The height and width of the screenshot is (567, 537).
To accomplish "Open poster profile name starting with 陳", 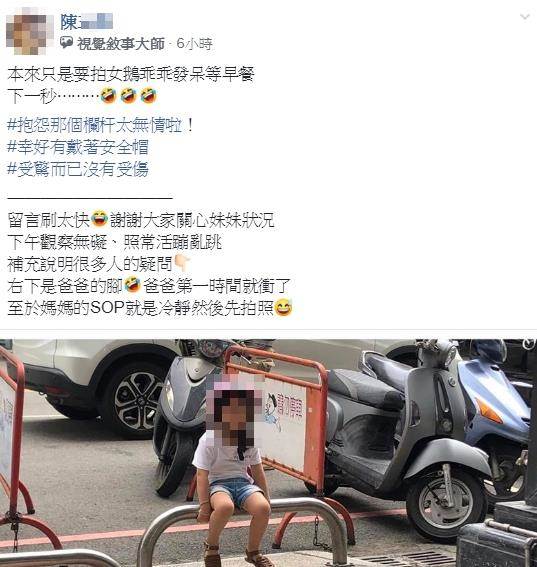I will pos(87,21).
